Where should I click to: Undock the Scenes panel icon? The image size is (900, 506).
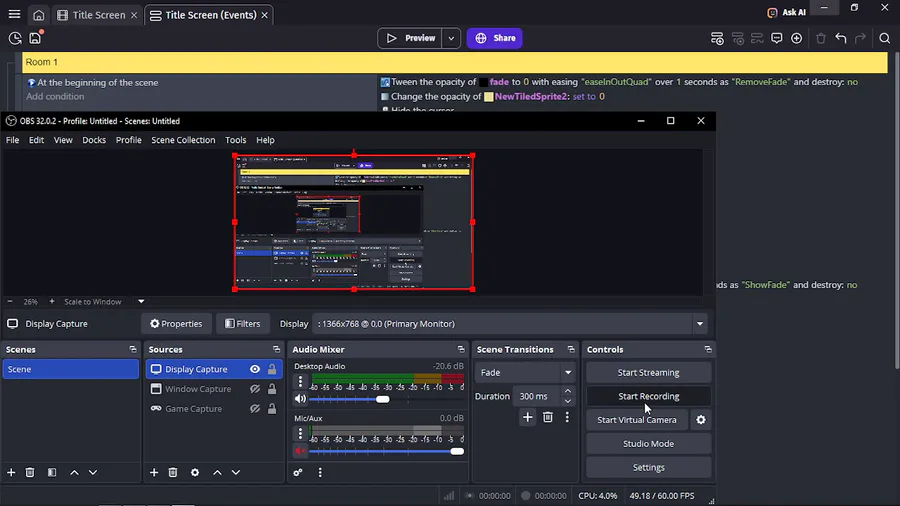133,349
